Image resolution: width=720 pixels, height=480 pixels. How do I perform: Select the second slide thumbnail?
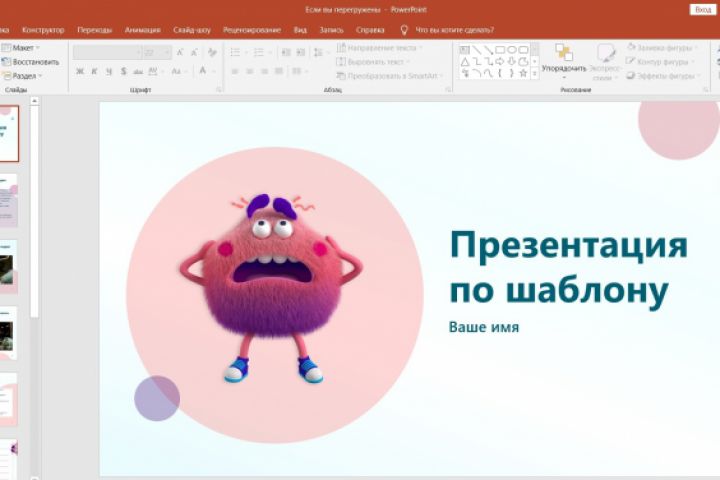coord(9,200)
